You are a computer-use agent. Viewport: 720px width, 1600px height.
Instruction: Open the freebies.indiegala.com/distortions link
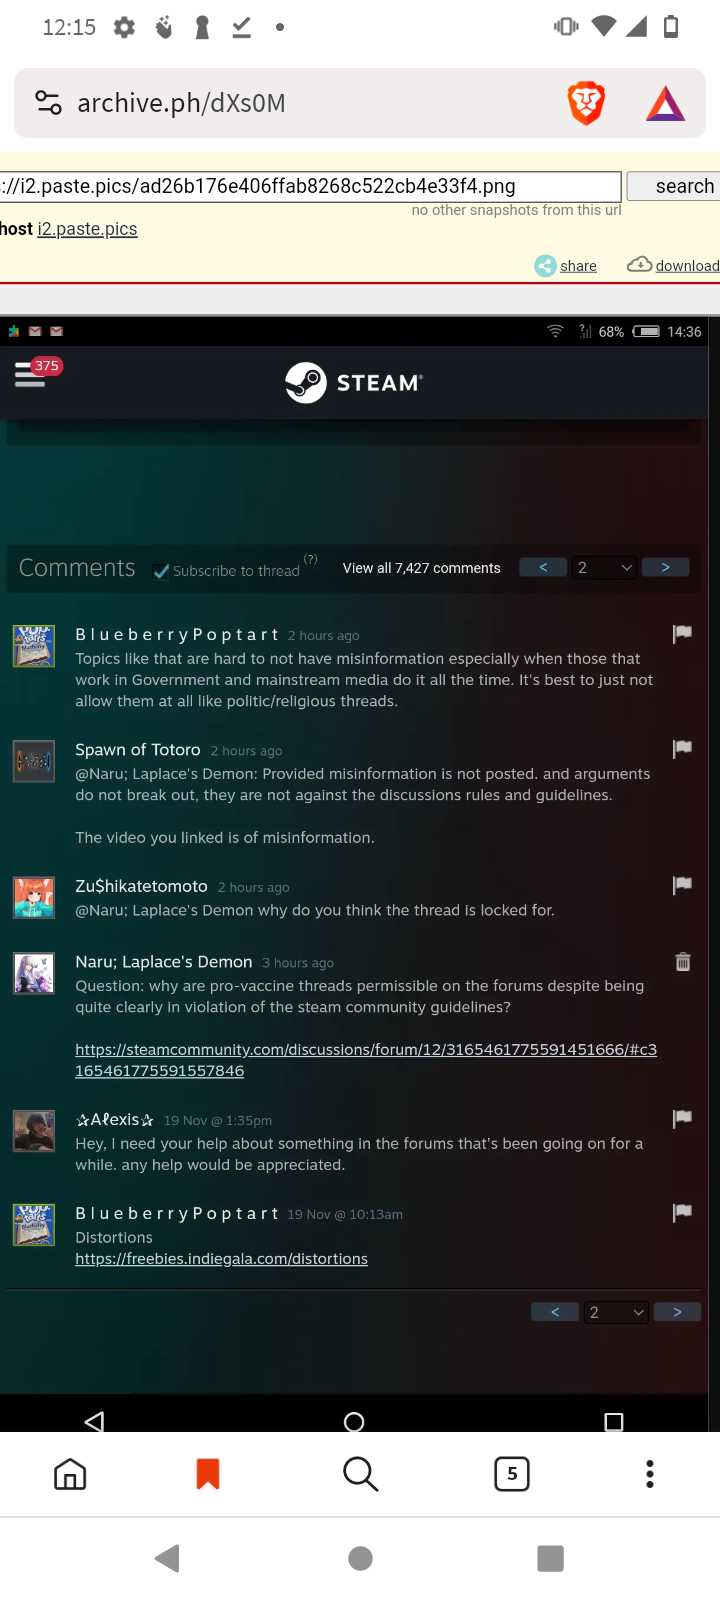pos(221,1258)
